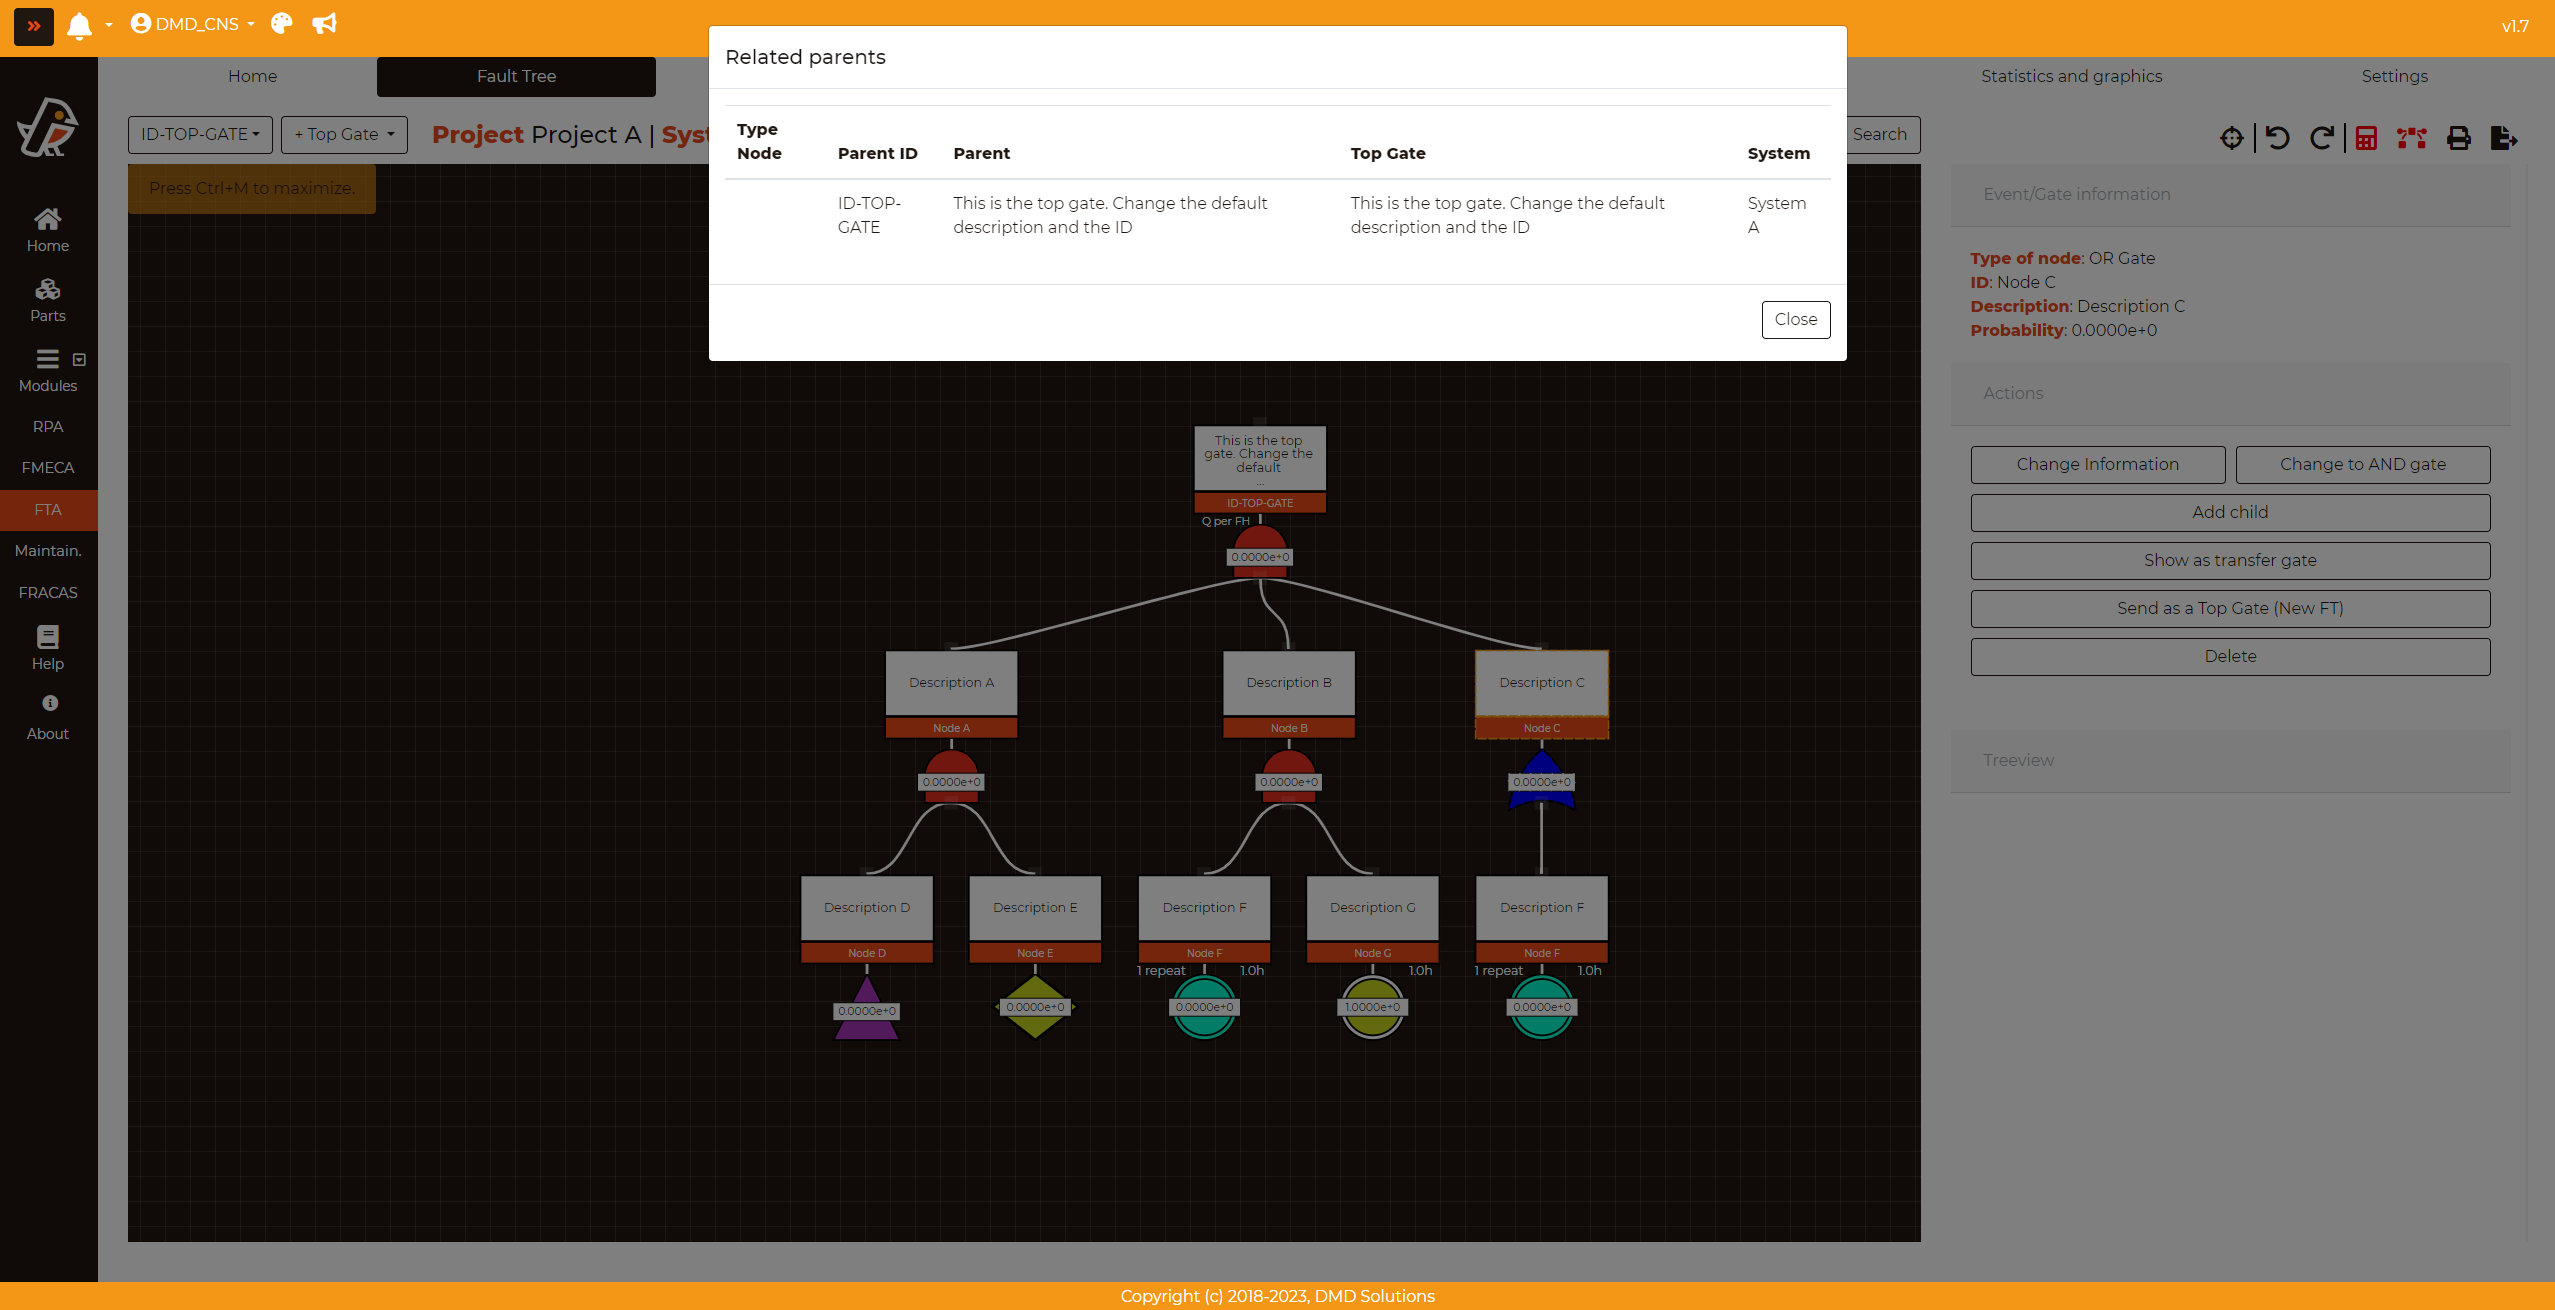Open the ID-TOP-GATE selector dropdown
2555x1310 pixels.
coord(200,134)
